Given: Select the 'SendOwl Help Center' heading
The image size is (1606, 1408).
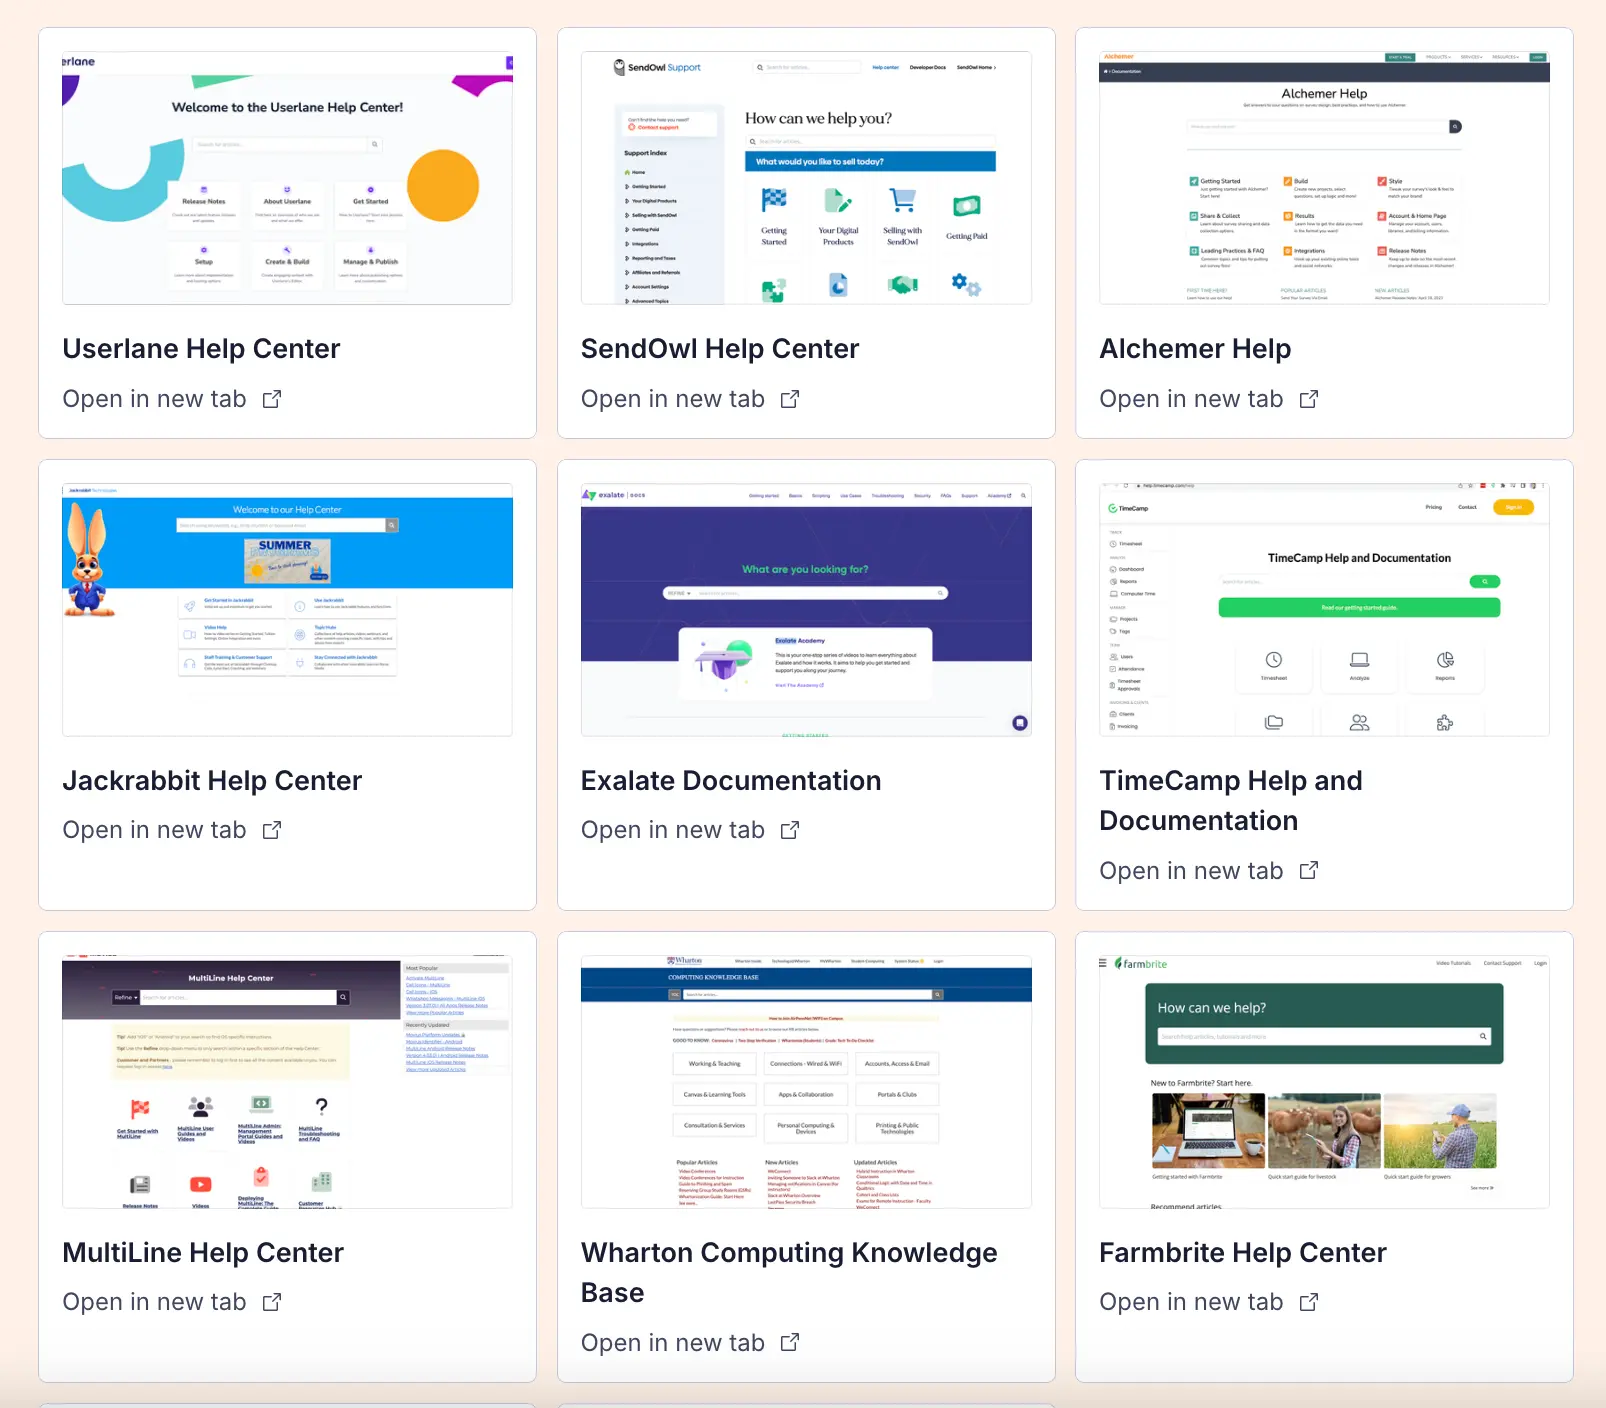Looking at the screenshot, I should tap(720, 349).
